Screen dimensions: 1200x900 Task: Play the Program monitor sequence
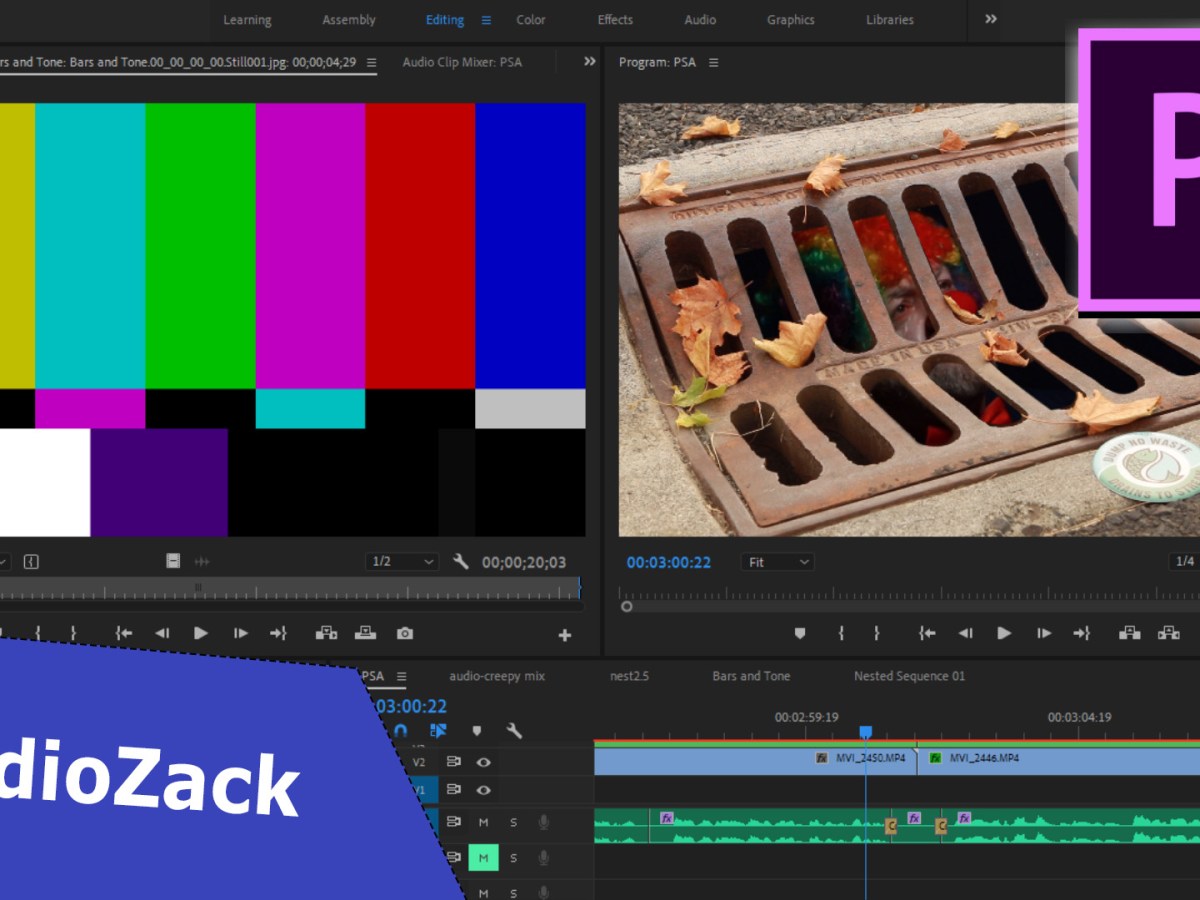pyautogui.click(x=1004, y=633)
